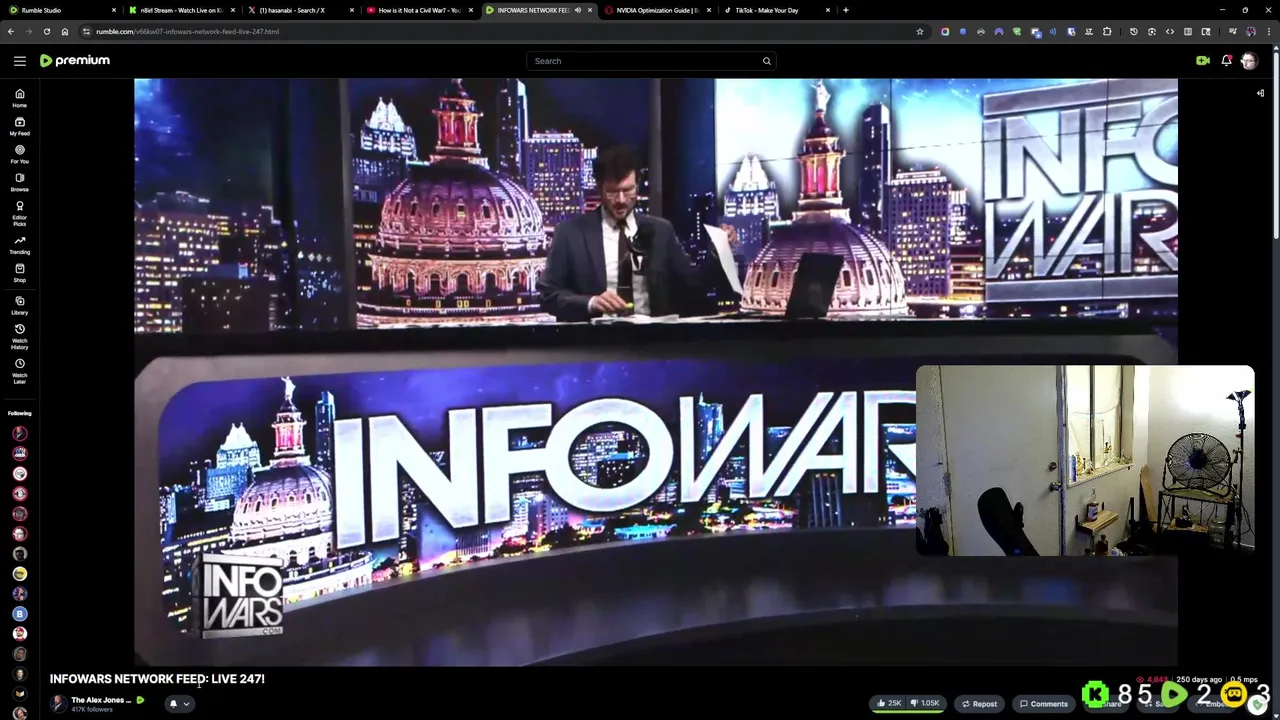Open Browse in sidebar
Viewport: 1280px width, 720px height.
(19, 182)
